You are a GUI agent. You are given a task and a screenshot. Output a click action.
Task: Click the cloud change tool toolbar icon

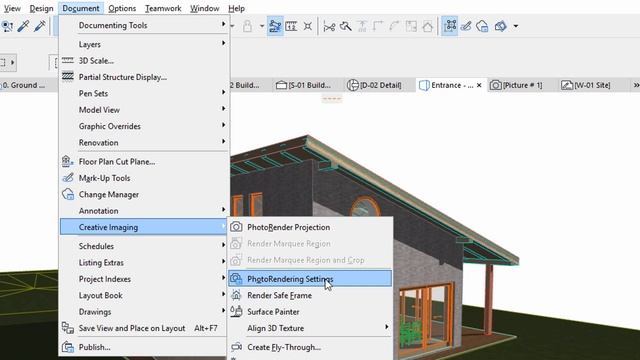(x=482, y=27)
